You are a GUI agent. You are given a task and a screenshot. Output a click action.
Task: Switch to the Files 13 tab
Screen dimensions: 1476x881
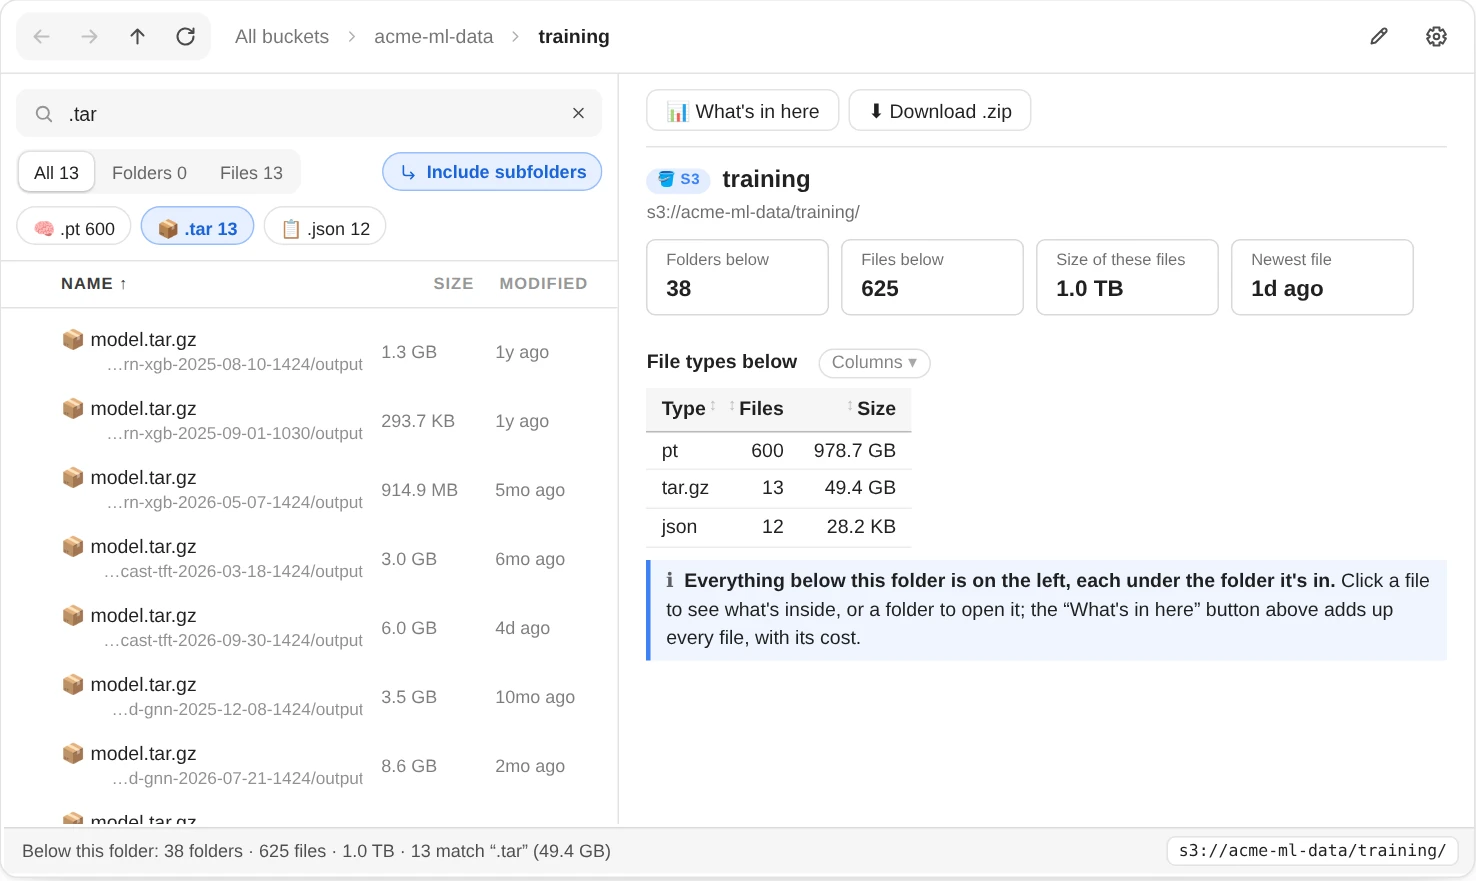(x=251, y=173)
